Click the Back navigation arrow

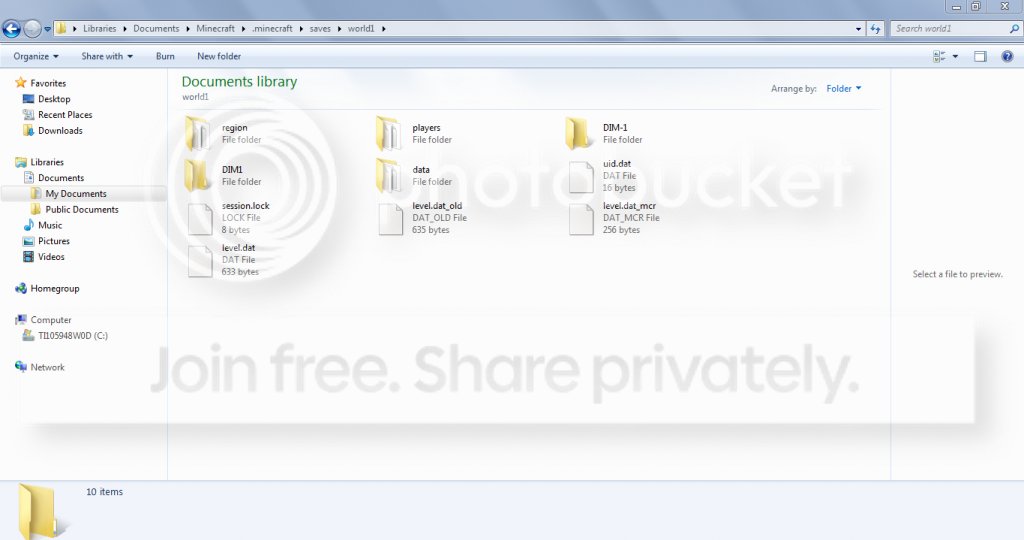[13, 29]
